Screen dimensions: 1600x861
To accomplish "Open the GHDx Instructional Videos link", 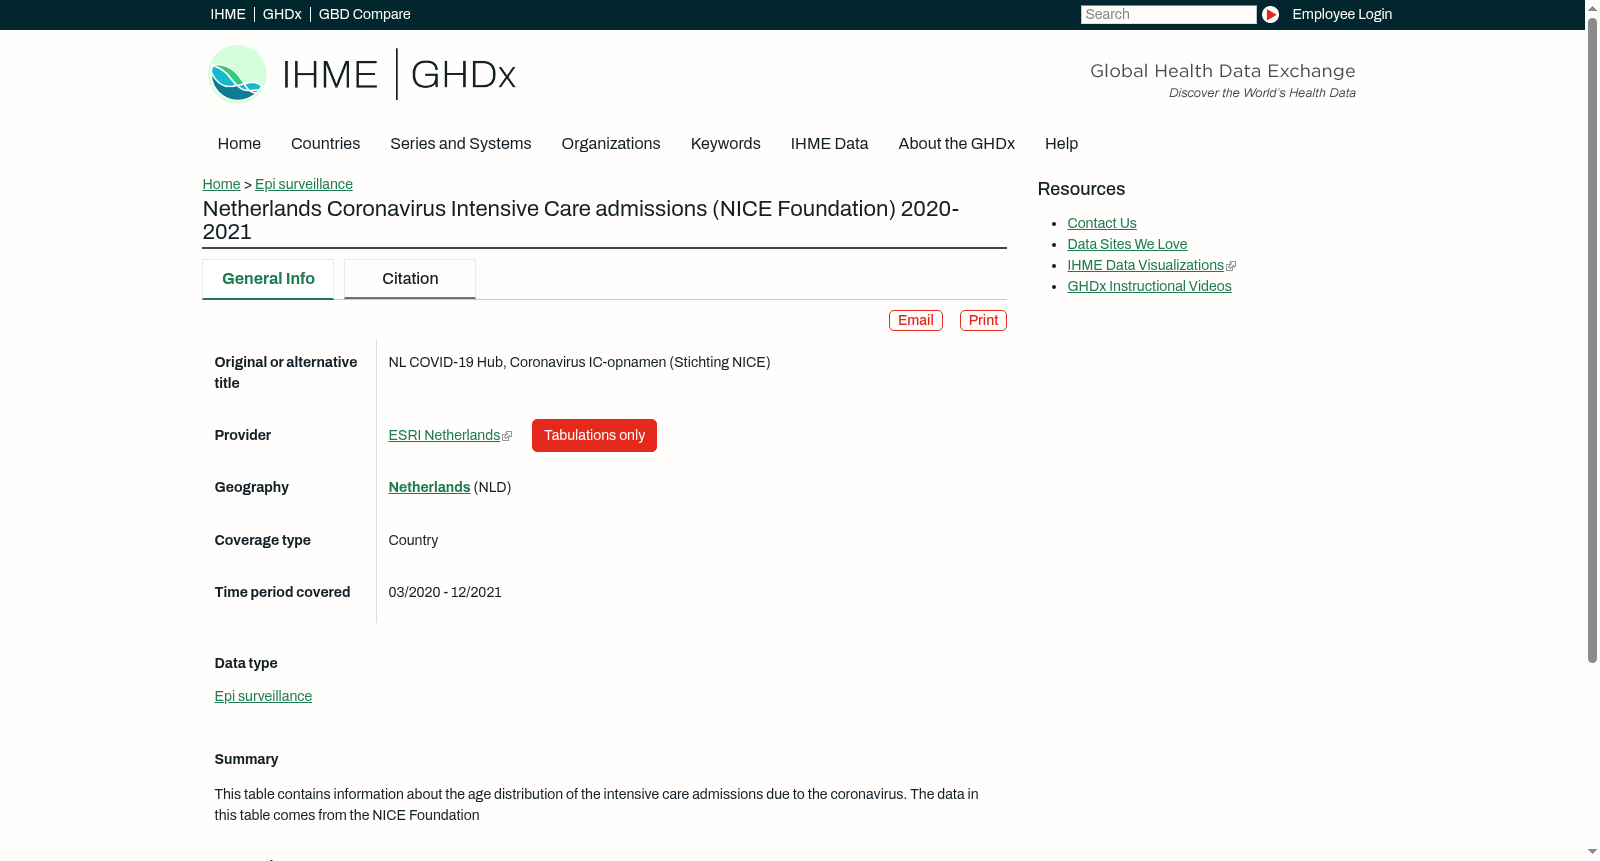I will [x=1149, y=286].
